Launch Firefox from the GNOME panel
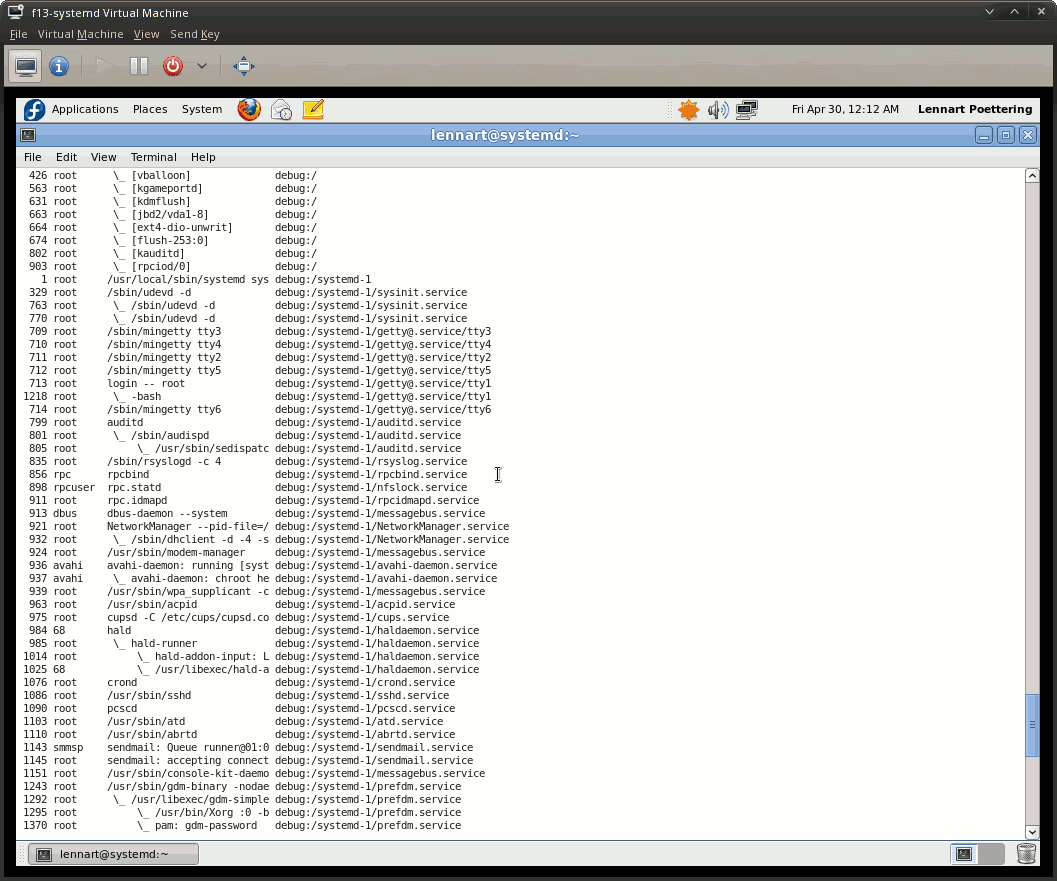This screenshot has height=881, width=1057. click(x=249, y=109)
